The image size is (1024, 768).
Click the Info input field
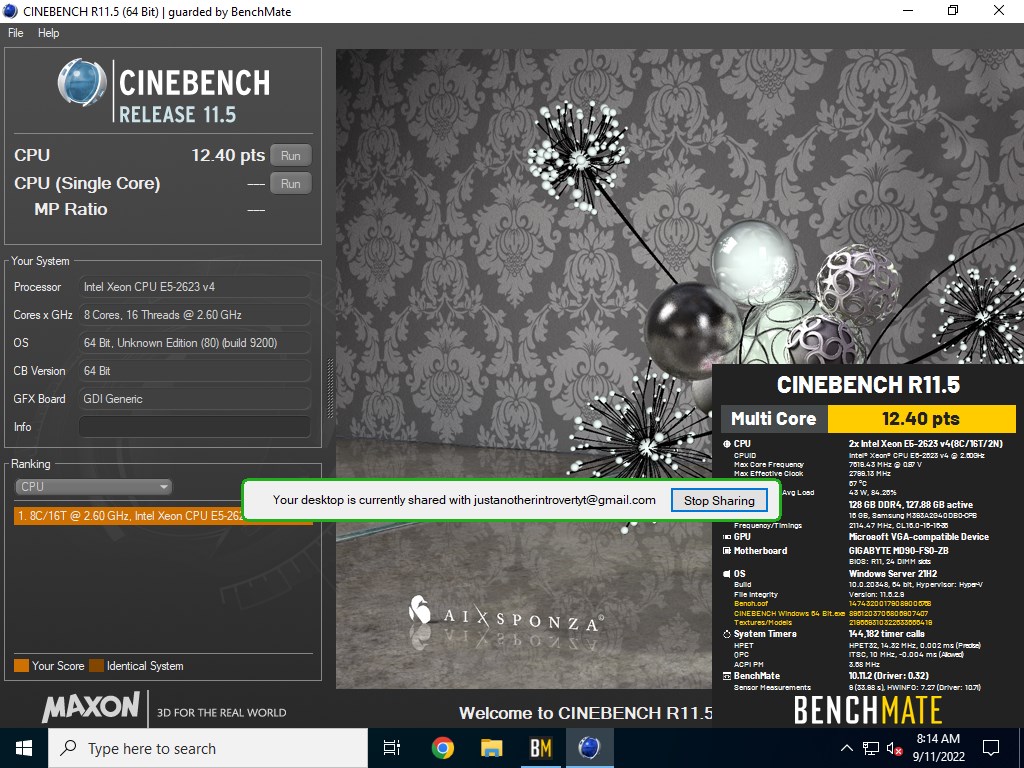point(195,426)
